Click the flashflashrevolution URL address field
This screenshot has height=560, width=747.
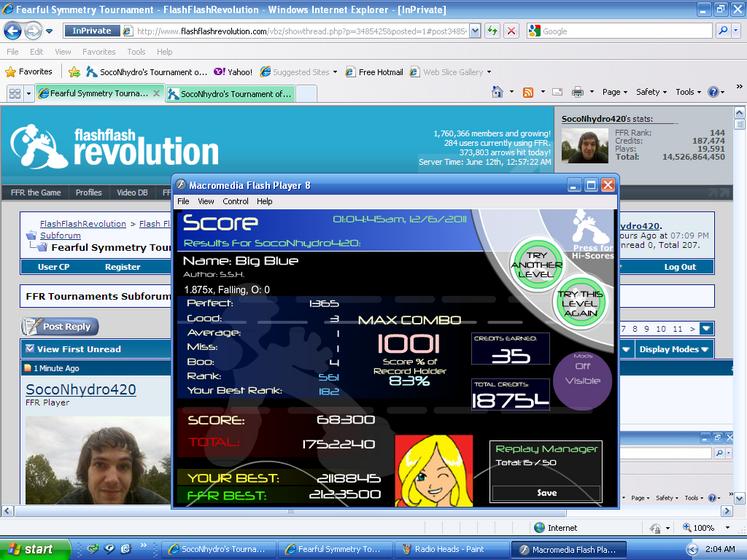click(302, 31)
